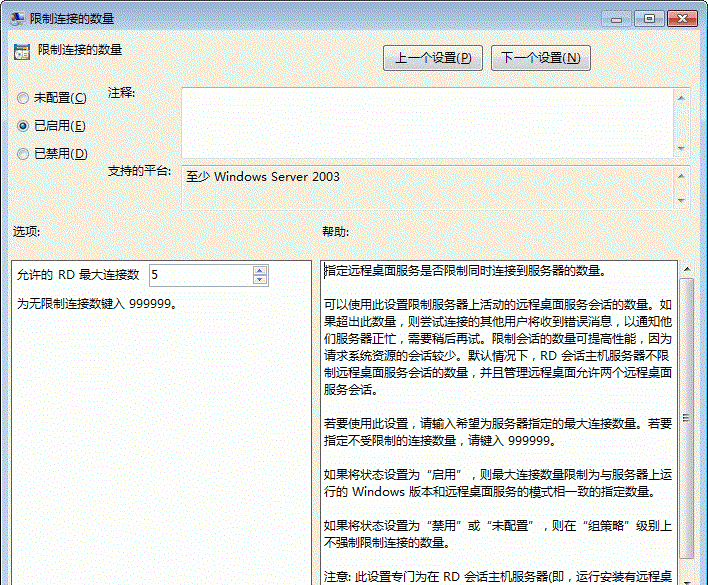Click the policy setting icon beside 限制连接的数量

pyautogui.click(x=22, y=52)
